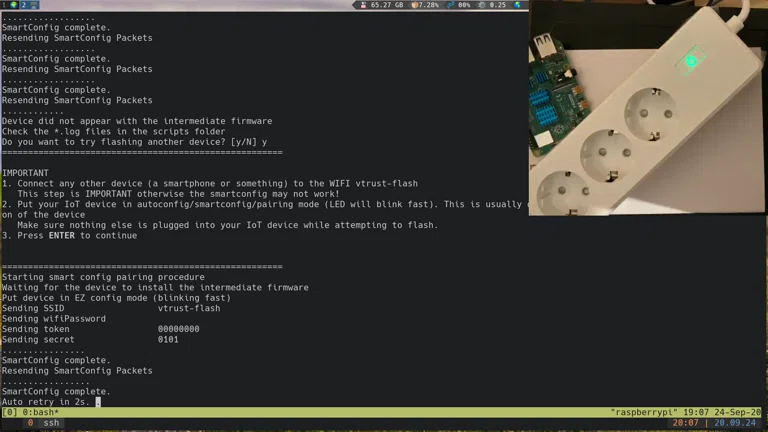Click the "flashing another device? [y/N]" prompt line

[x=134, y=142]
